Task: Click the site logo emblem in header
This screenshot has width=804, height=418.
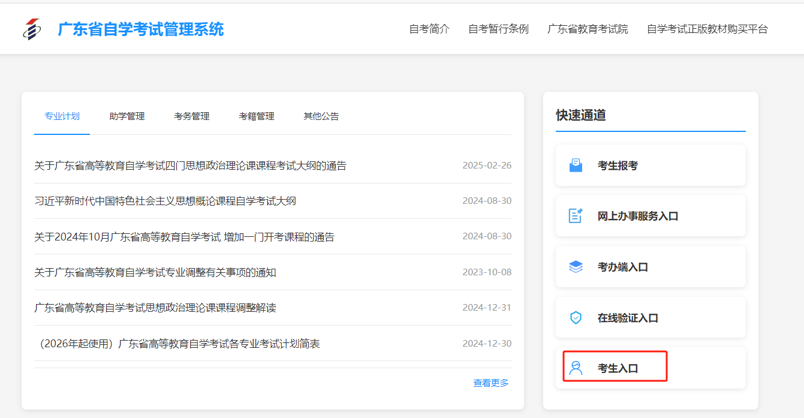Action: pos(32,29)
